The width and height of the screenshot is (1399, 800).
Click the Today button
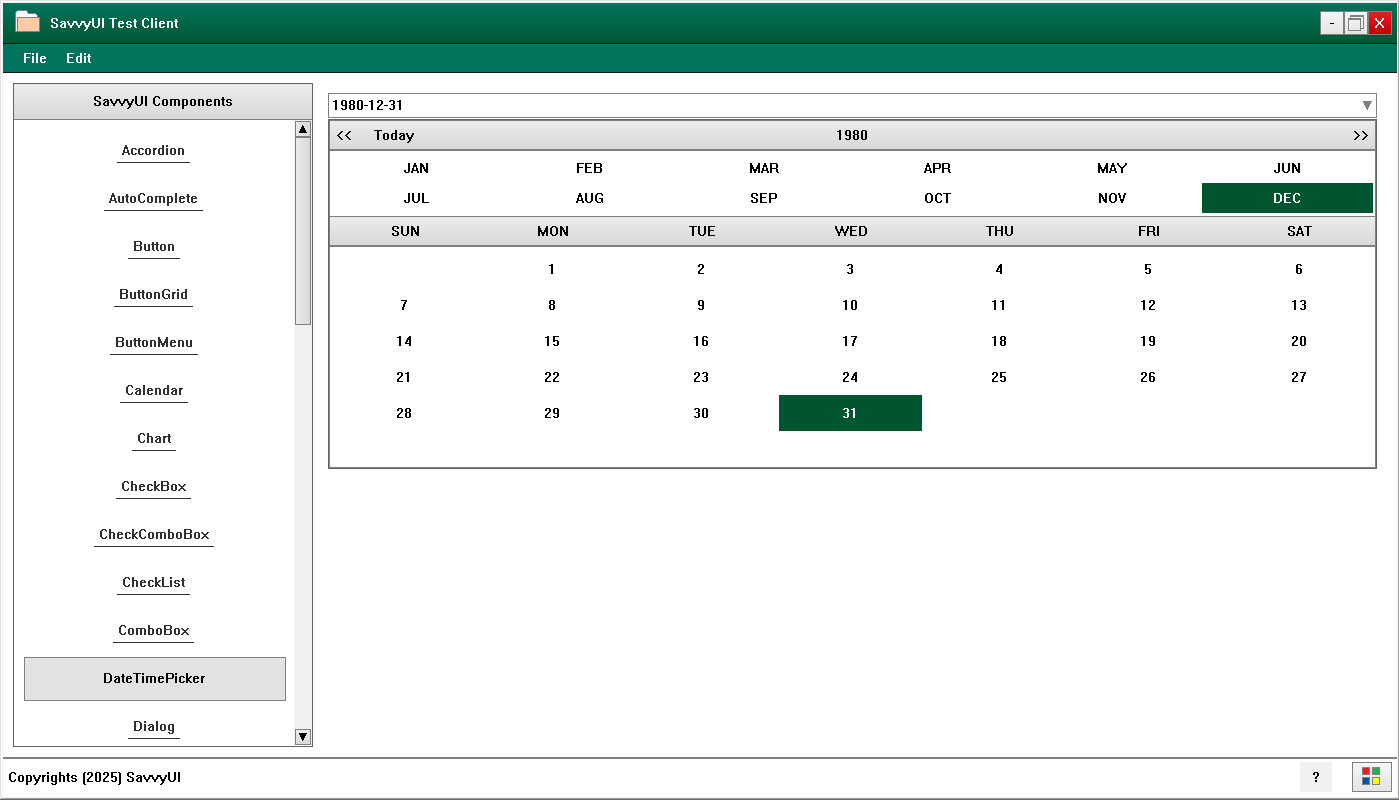point(393,135)
